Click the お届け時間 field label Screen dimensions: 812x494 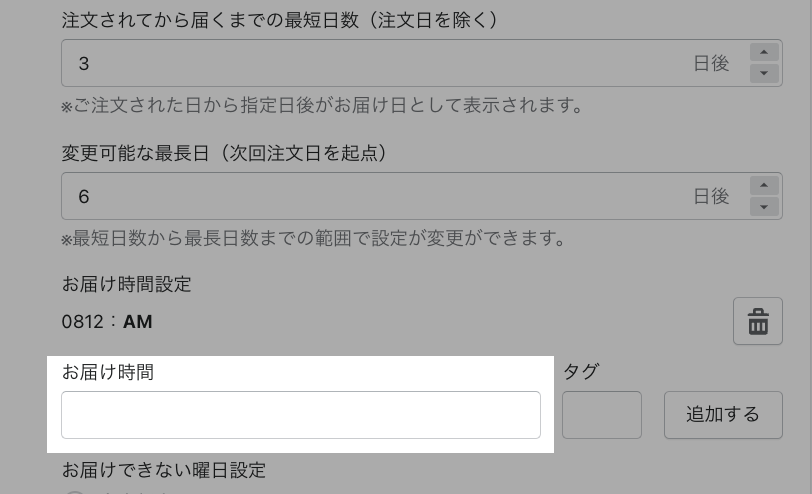108,372
